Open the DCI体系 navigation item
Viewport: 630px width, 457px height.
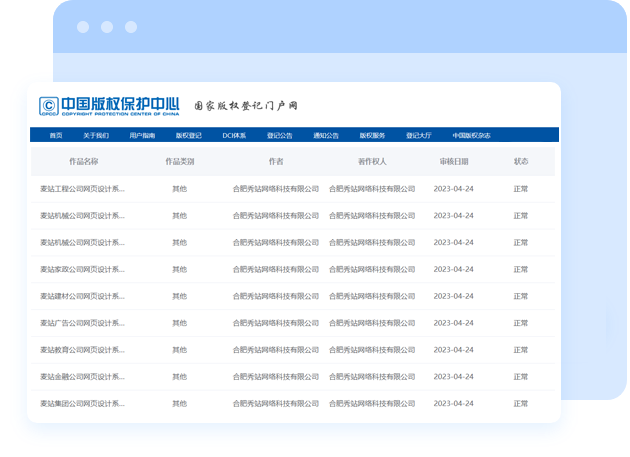(234, 135)
